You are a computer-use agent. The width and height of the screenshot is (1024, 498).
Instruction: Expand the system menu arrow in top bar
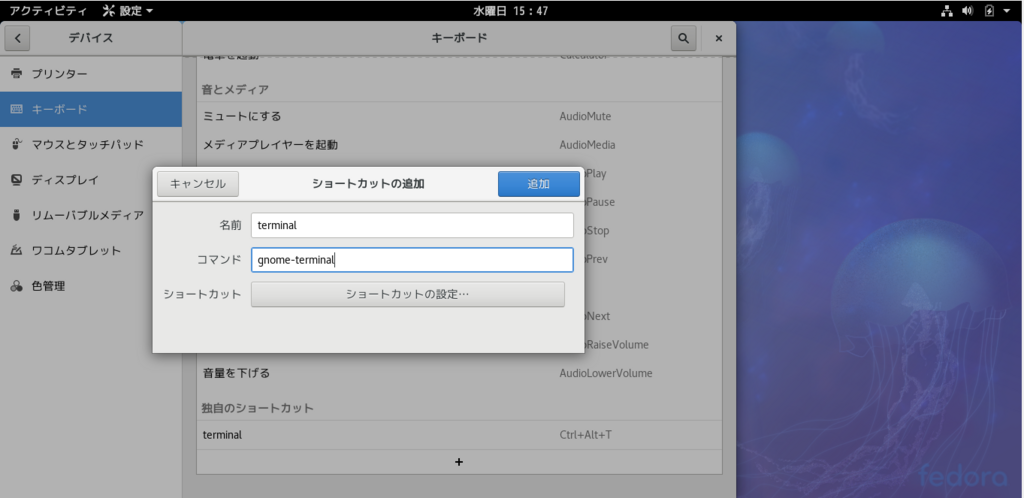pyautogui.click(x=1006, y=11)
